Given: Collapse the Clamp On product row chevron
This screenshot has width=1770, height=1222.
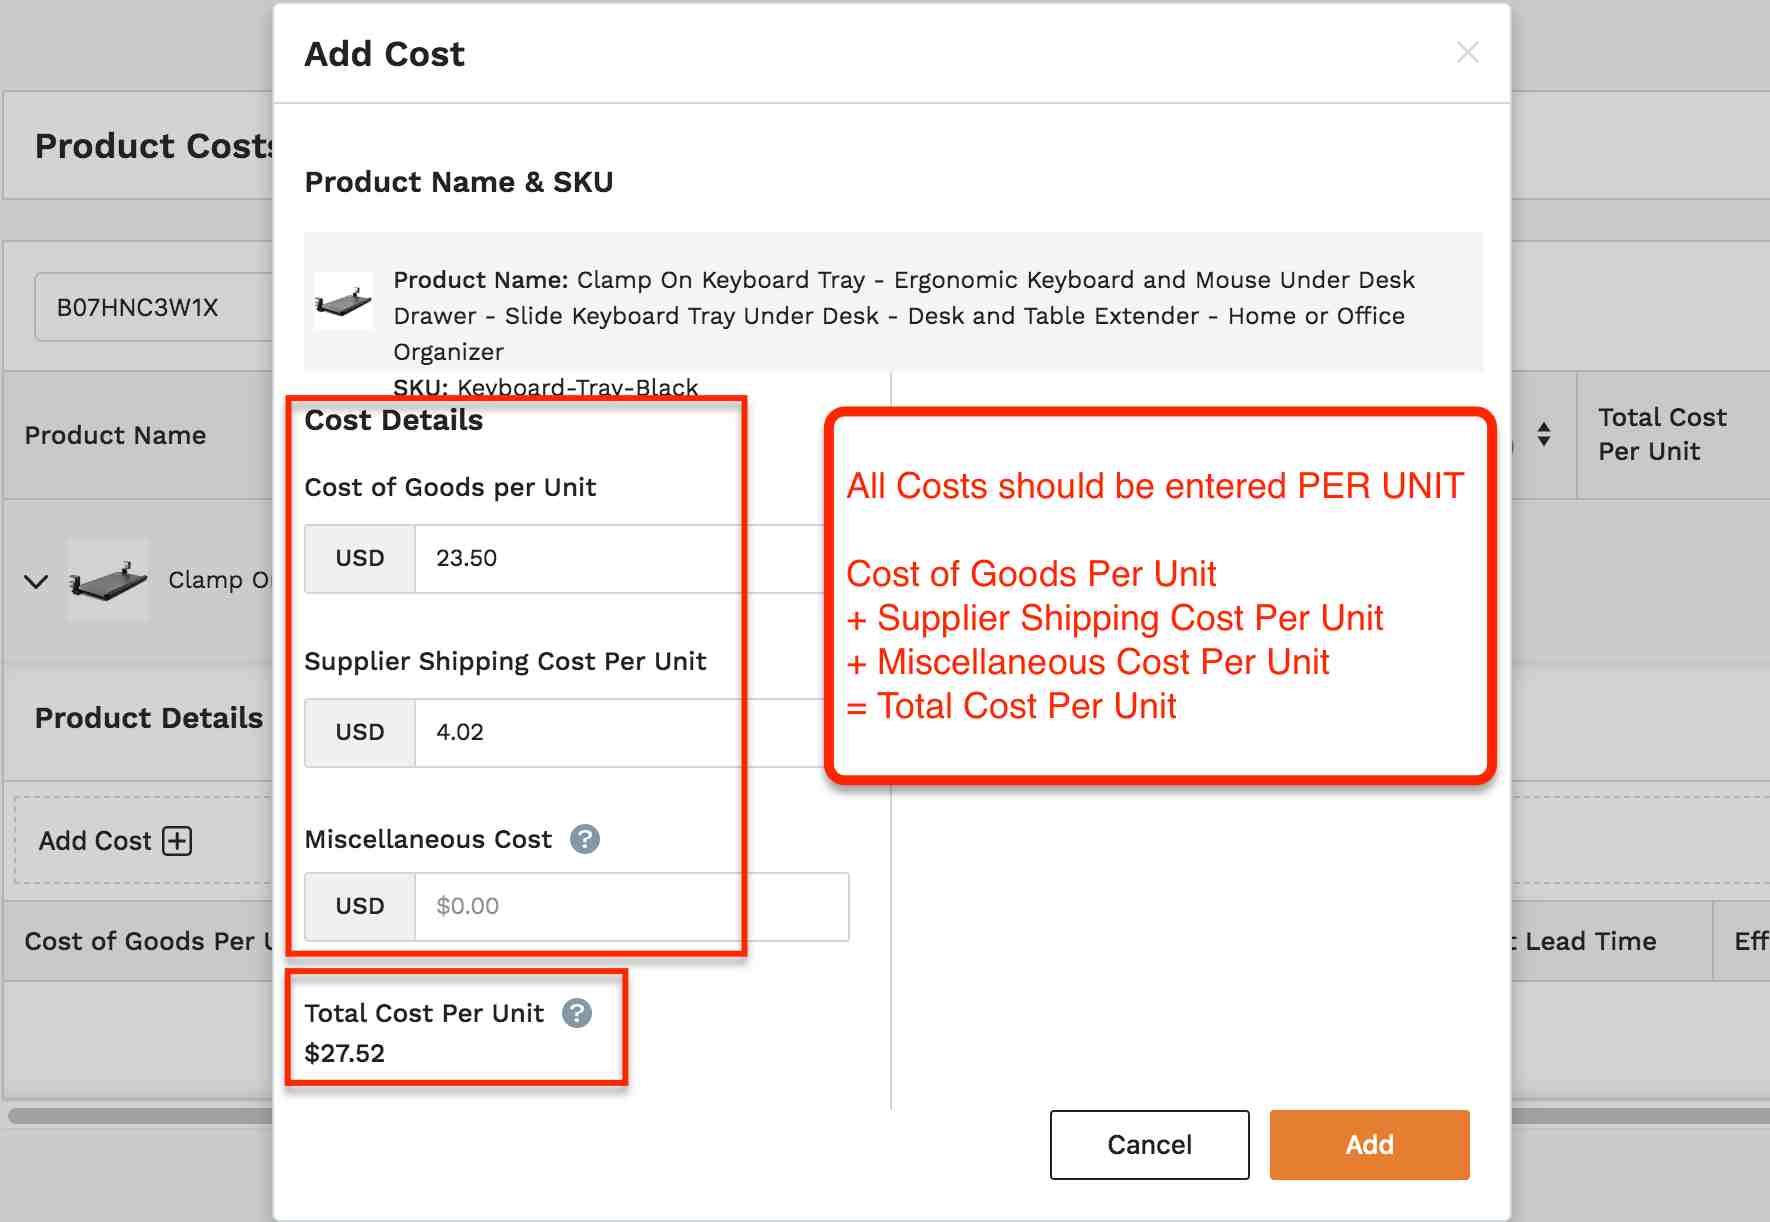Looking at the screenshot, I should tap(36, 581).
